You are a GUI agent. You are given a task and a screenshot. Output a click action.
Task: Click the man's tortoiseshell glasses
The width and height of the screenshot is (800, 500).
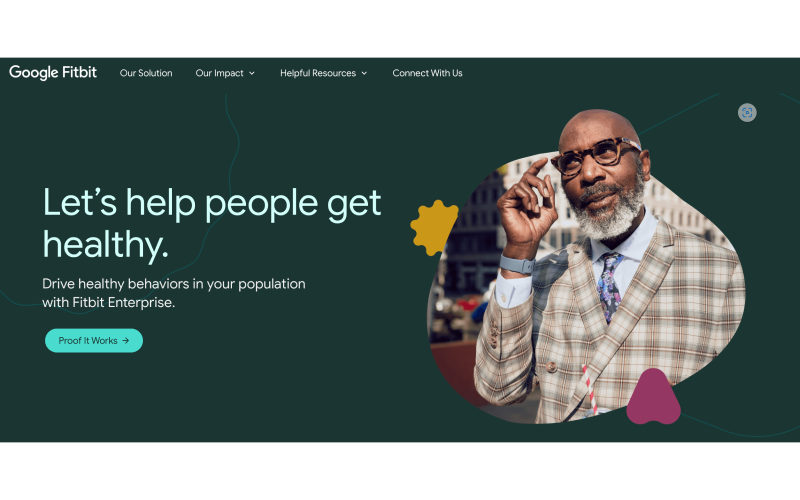click(x=596, y=156)
